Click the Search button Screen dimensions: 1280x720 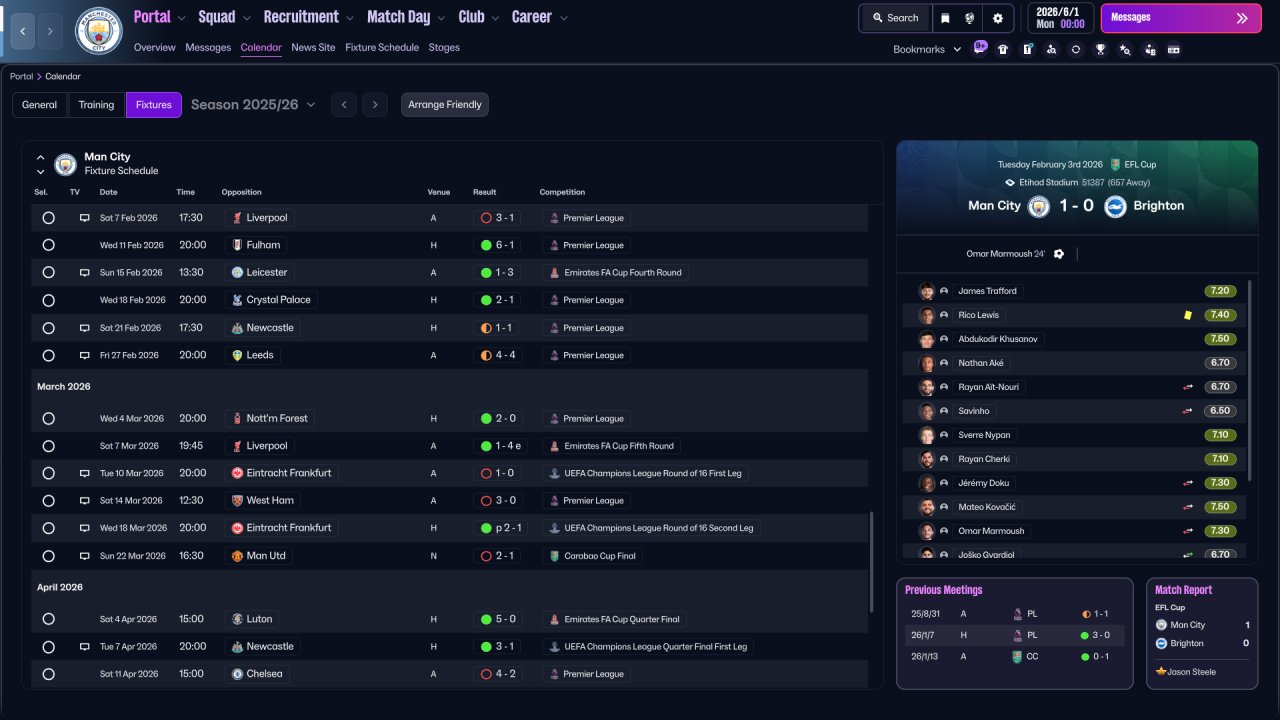(895, 18)
